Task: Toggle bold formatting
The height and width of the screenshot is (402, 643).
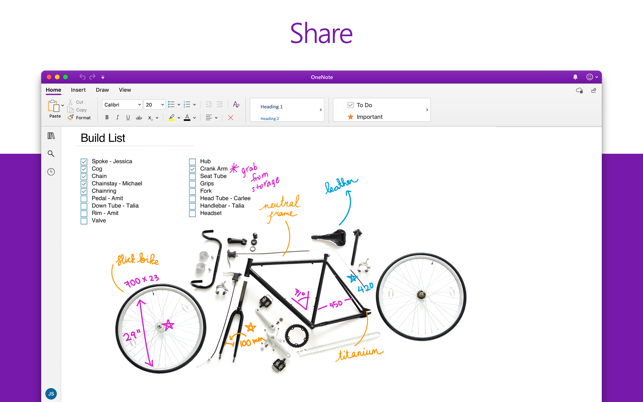Action: (107, 118)
